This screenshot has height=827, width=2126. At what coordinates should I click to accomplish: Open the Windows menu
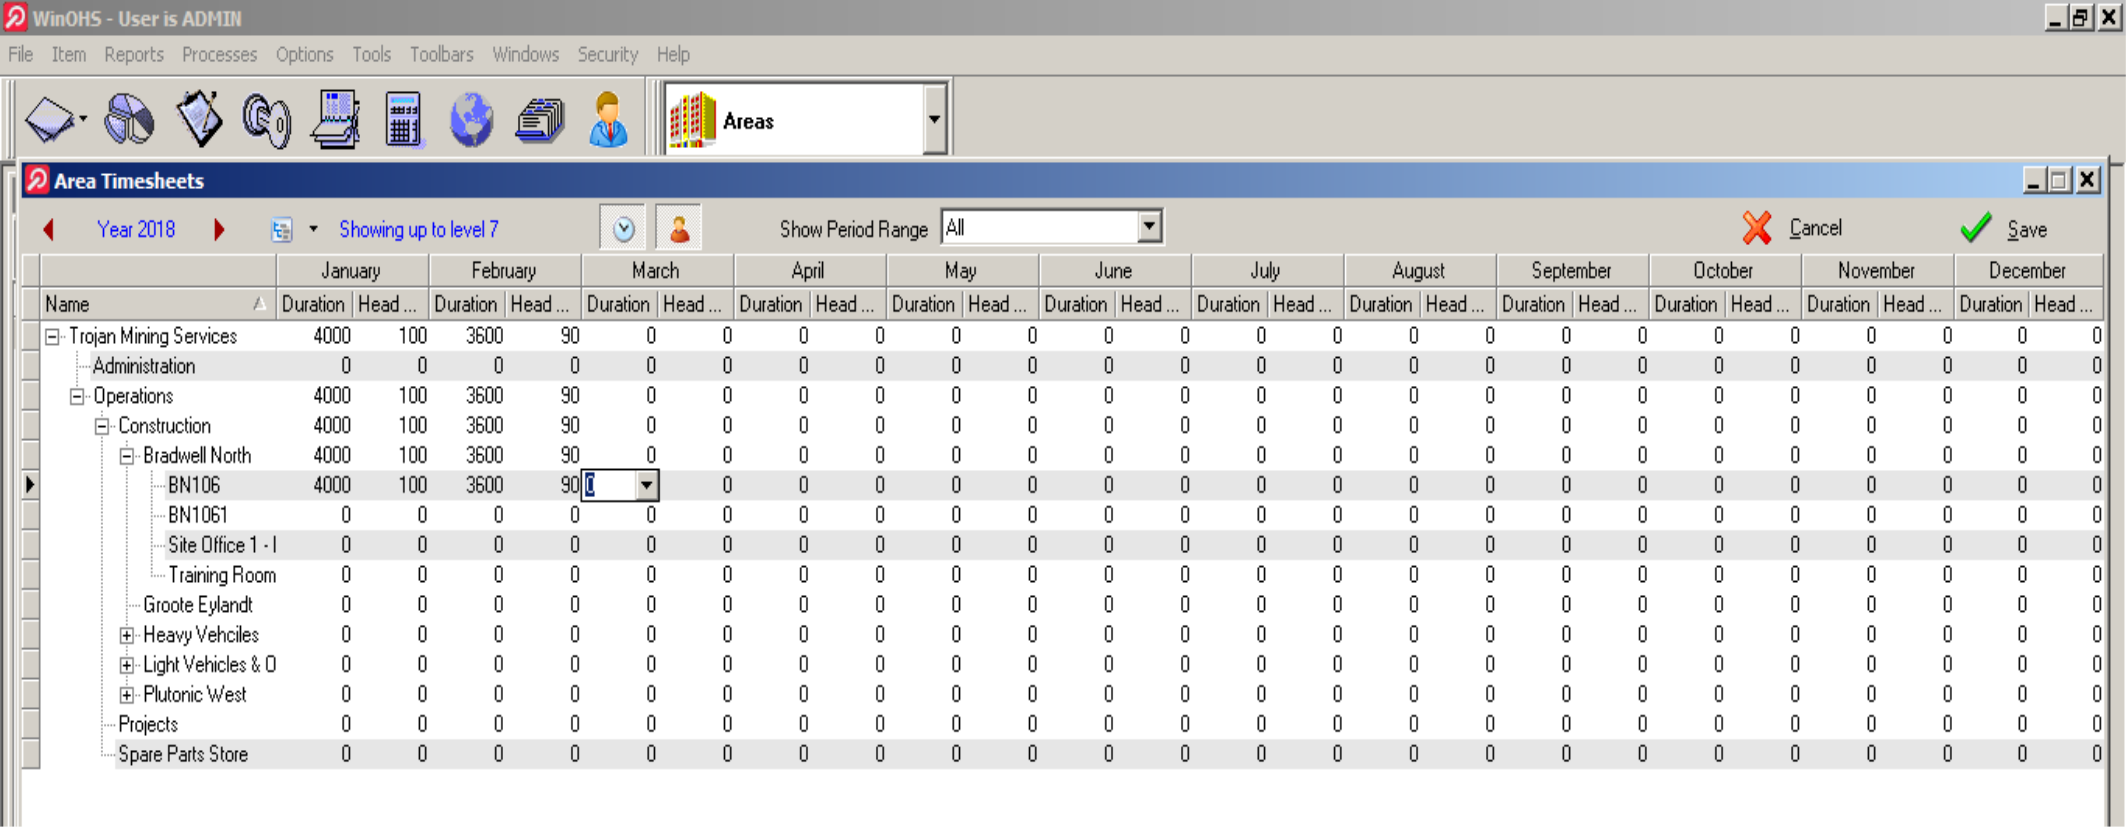click(525, 54)
